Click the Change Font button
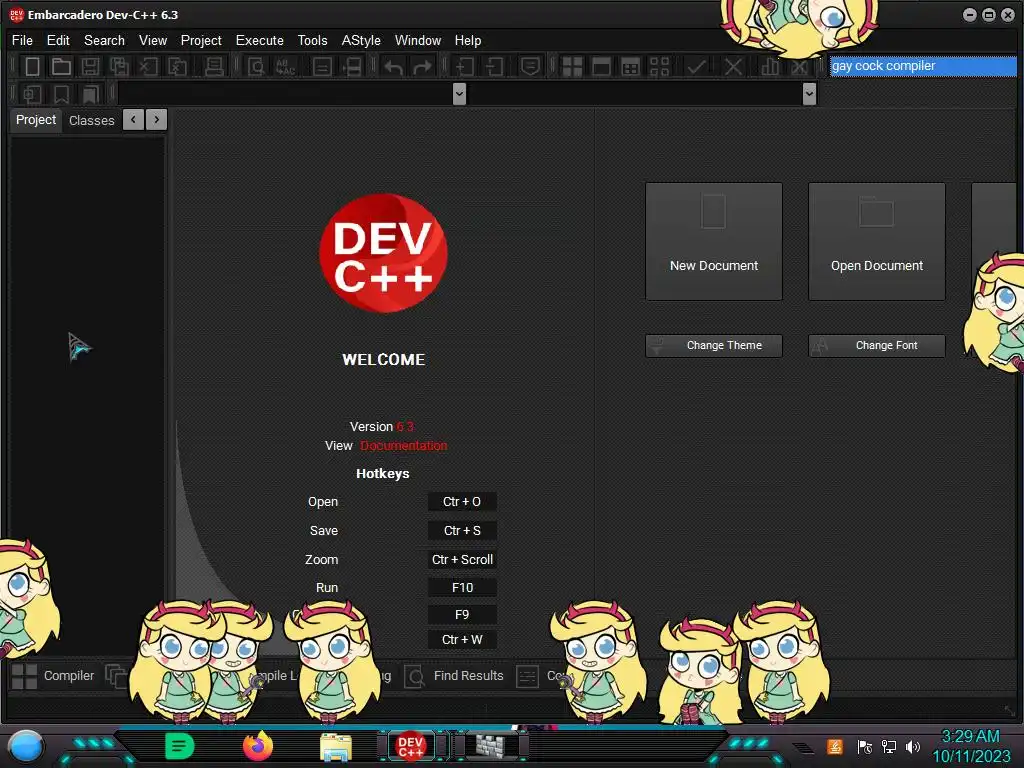This screenshot has width=1024, height=768. 876,345
